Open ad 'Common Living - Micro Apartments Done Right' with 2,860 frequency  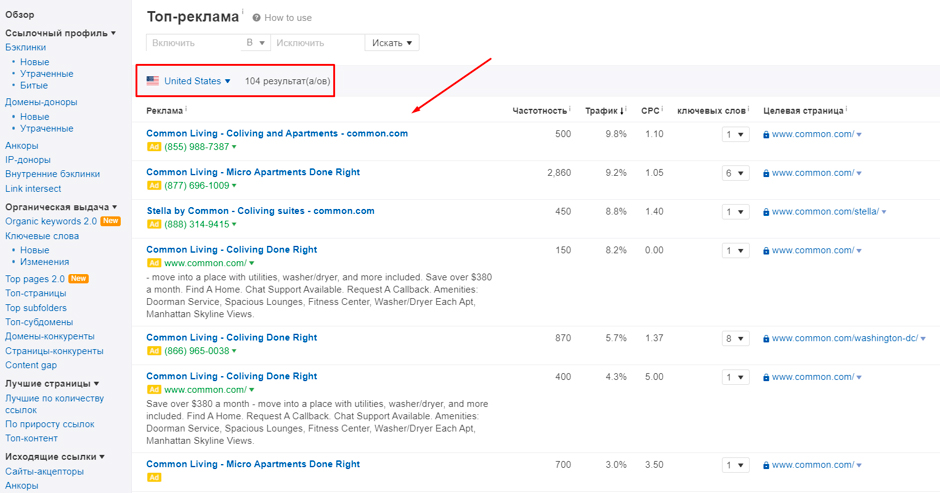pyautogui.click(x=253, y=172)
